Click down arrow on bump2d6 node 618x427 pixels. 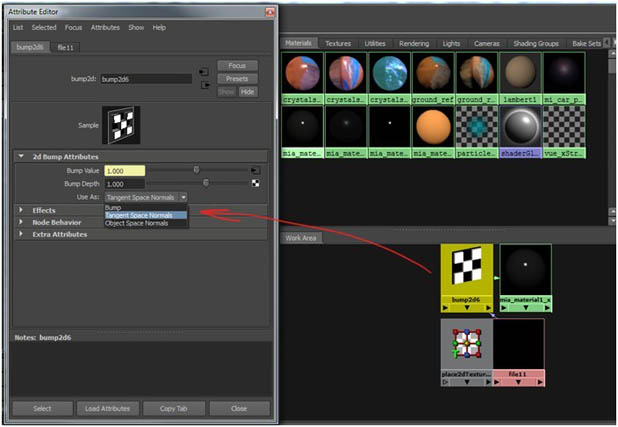(x=467, y=308)
